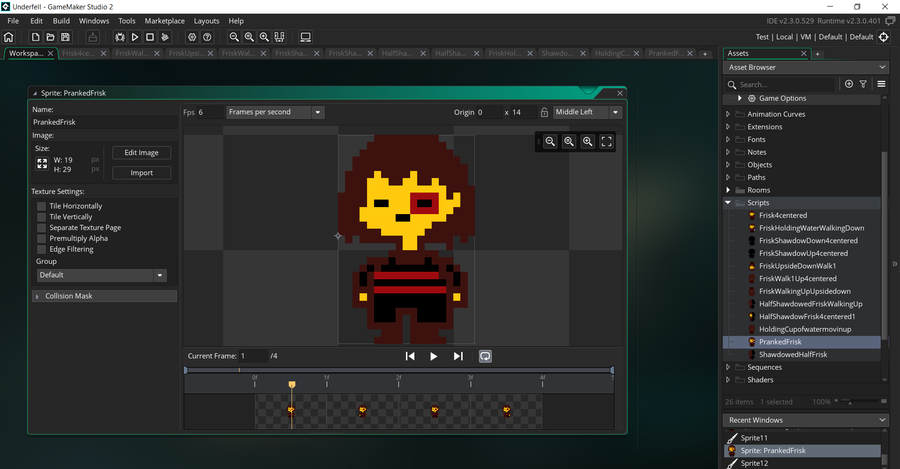900x469 pixels.
Task: Click the yellow playhead marker on timeline
Action: (x=292, y=384)
